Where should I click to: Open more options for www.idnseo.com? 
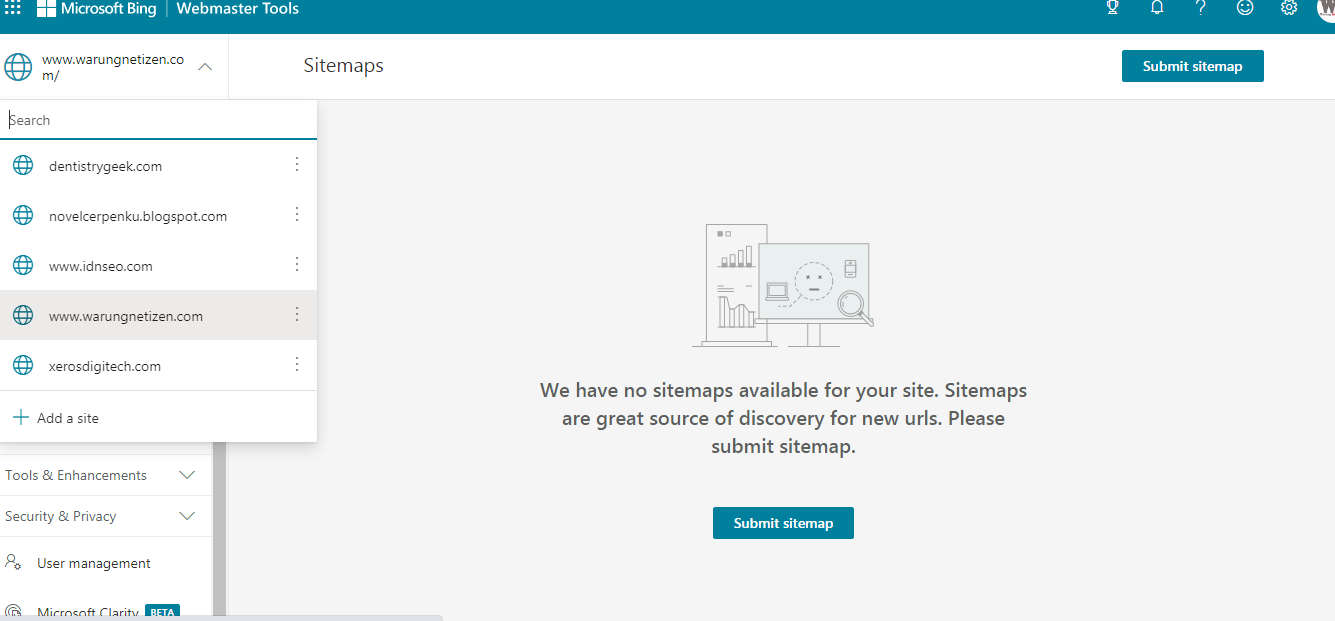pyautogui.click(x=297, y=265)
